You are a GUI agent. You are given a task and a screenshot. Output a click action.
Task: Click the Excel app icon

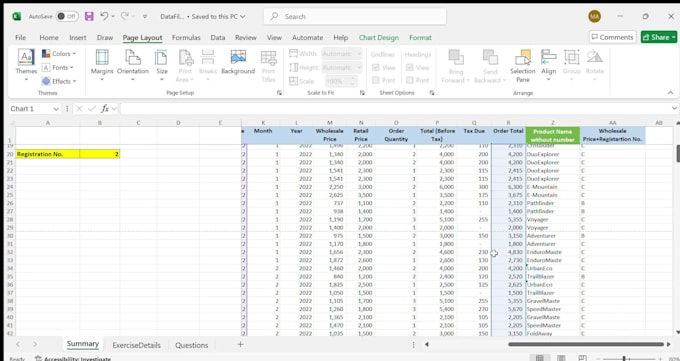coord(16,16)
